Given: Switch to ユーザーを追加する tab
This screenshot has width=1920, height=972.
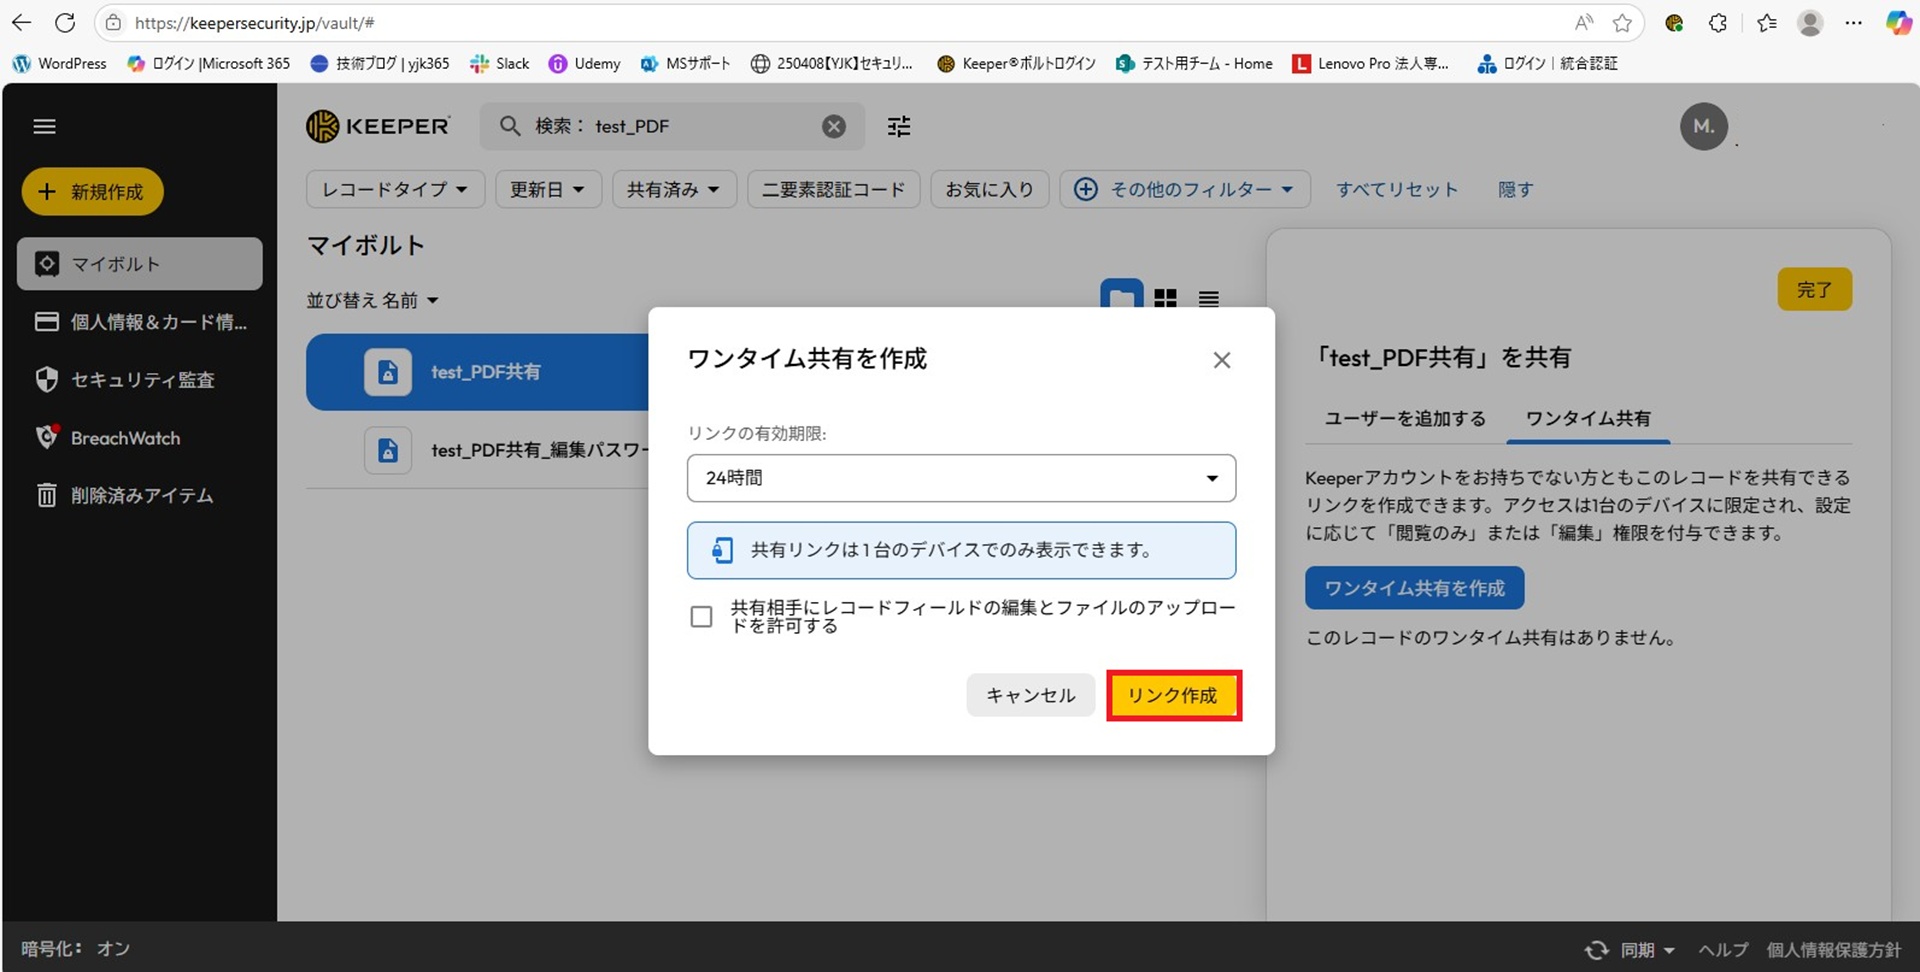Looking at the screenshot, I should 1404,418.
